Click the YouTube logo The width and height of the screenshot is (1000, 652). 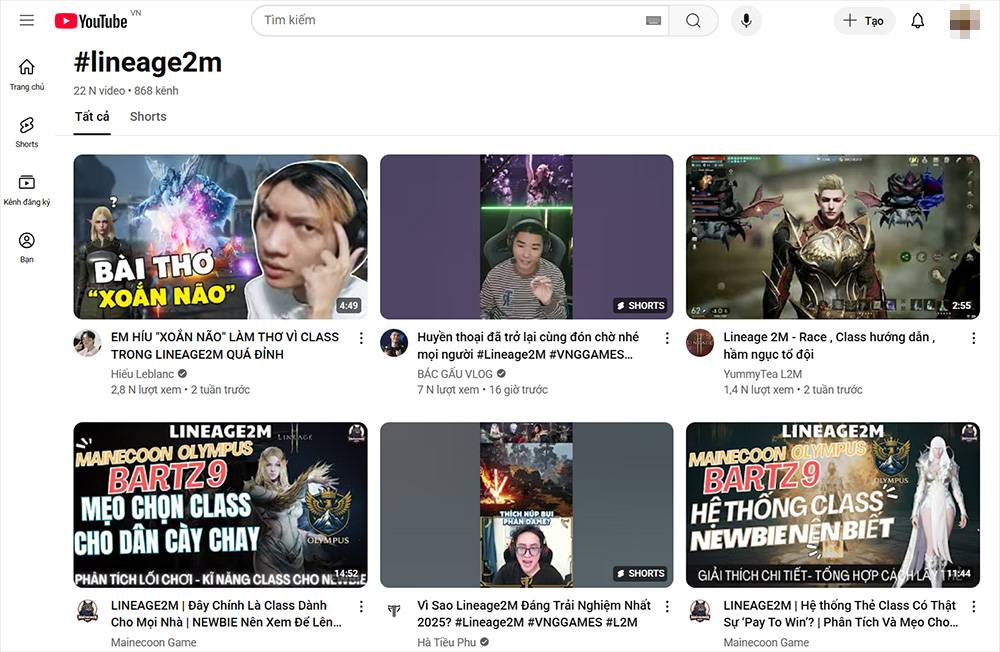coord(91,21)
